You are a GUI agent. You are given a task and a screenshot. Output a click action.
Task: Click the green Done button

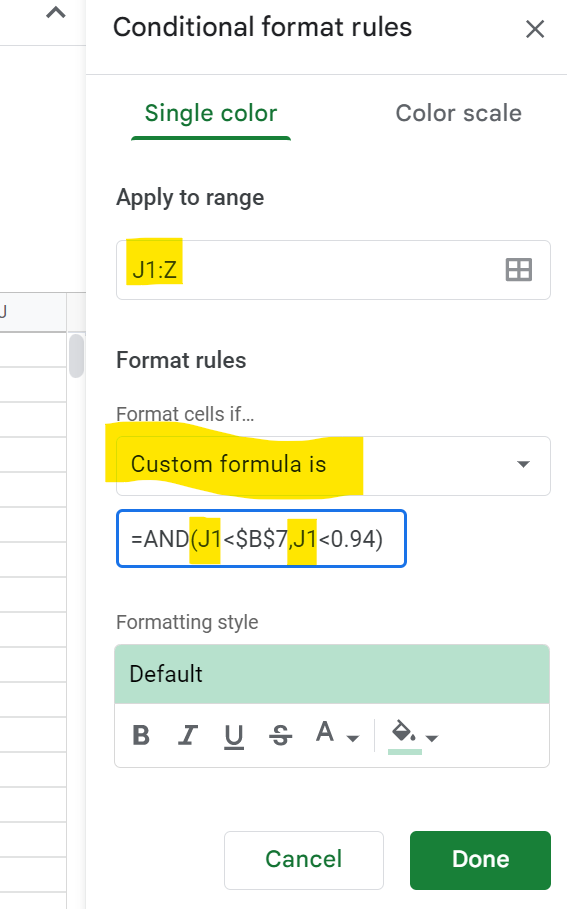click(480, 860)
